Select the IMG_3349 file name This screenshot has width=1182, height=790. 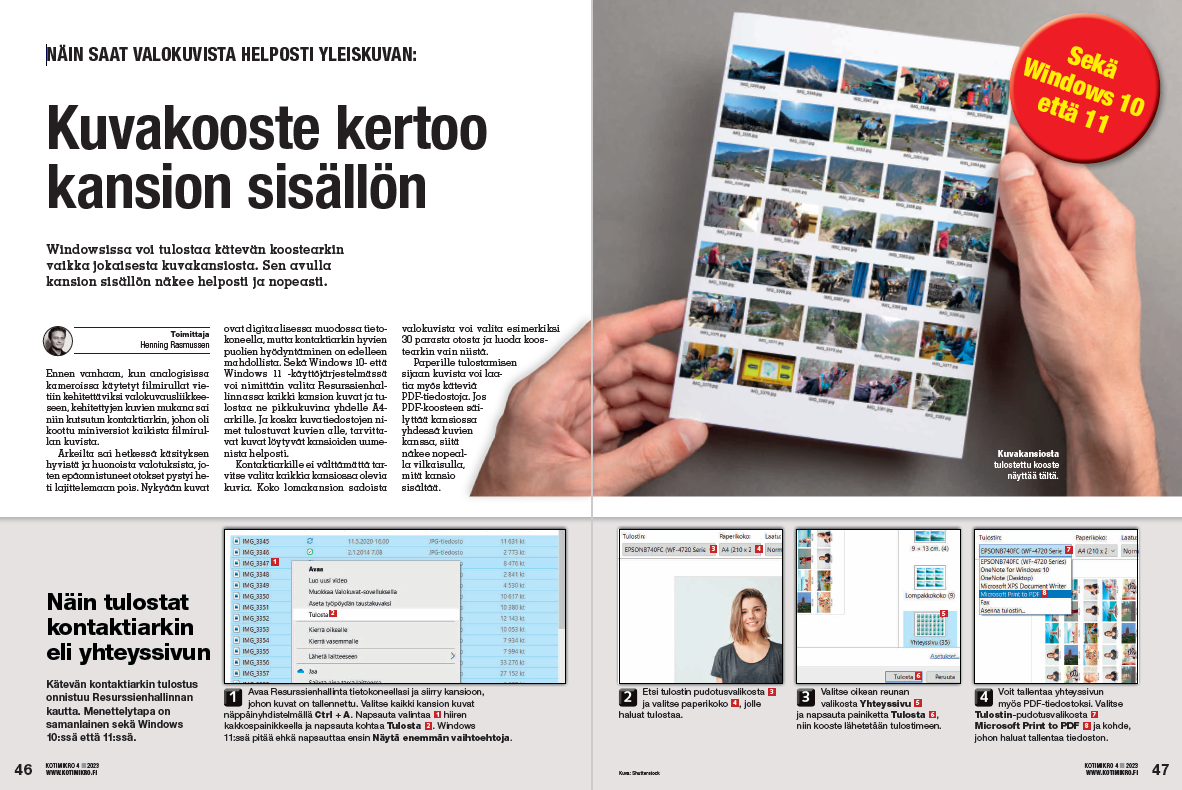[x=256, y=585]
